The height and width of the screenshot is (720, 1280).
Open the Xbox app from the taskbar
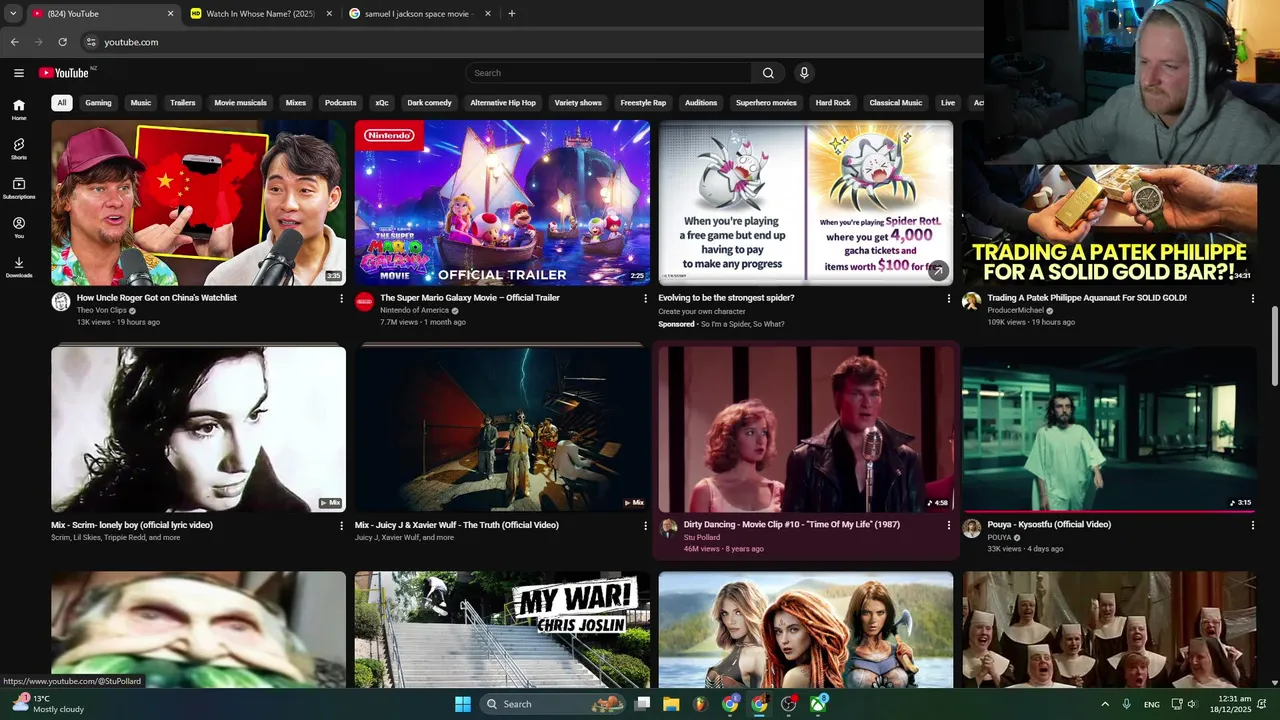click(819, 704)
